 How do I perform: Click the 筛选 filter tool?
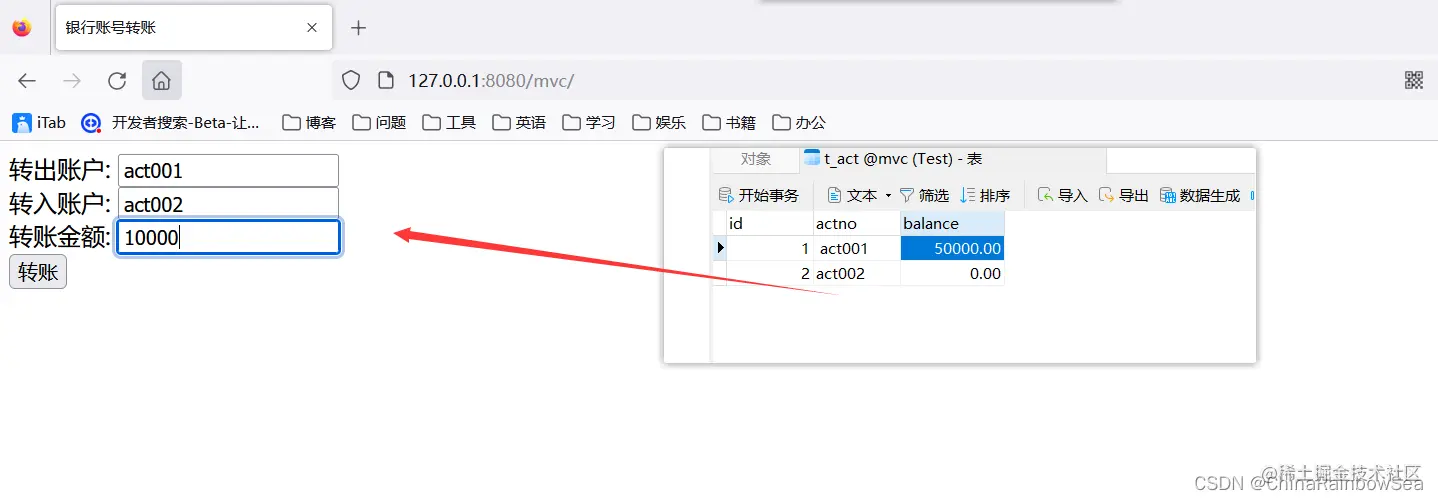coord(924,195)
